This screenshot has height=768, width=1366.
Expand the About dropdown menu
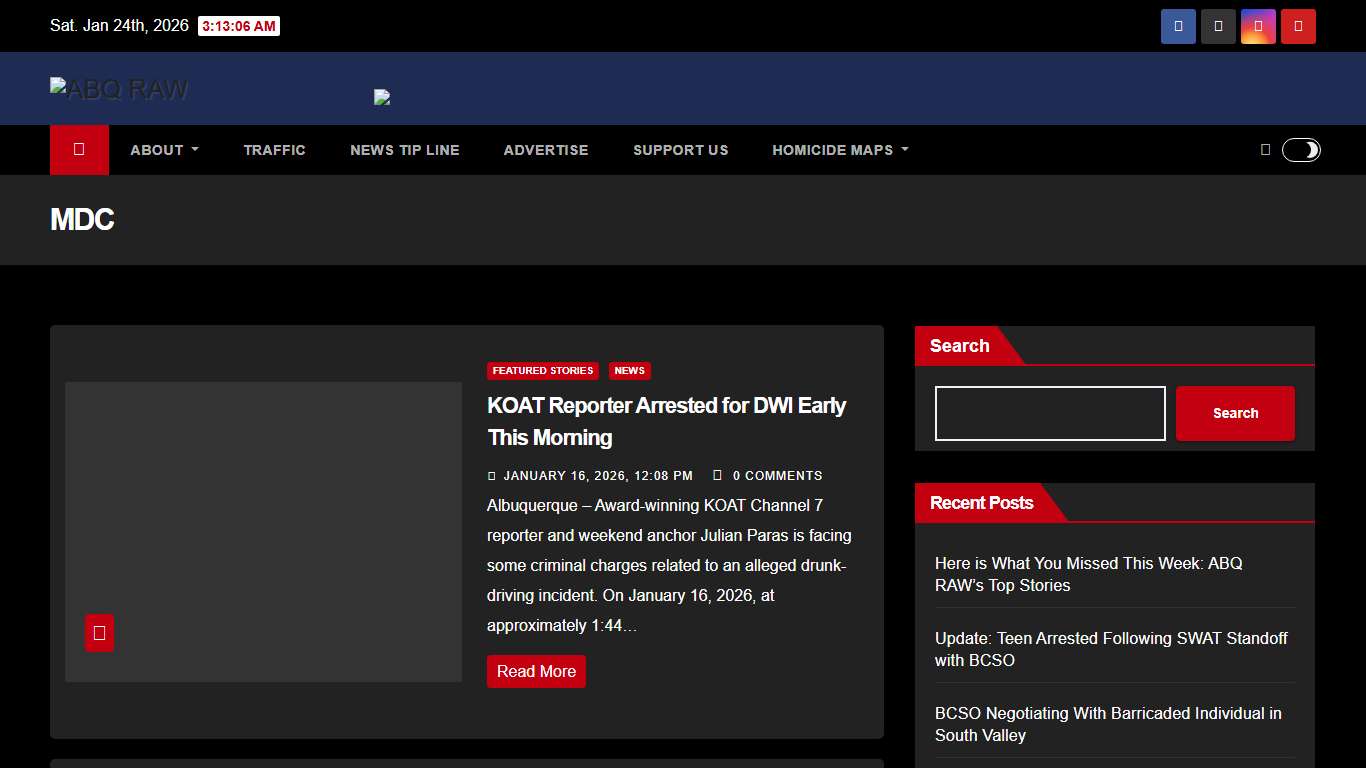[x=164, y=150]
